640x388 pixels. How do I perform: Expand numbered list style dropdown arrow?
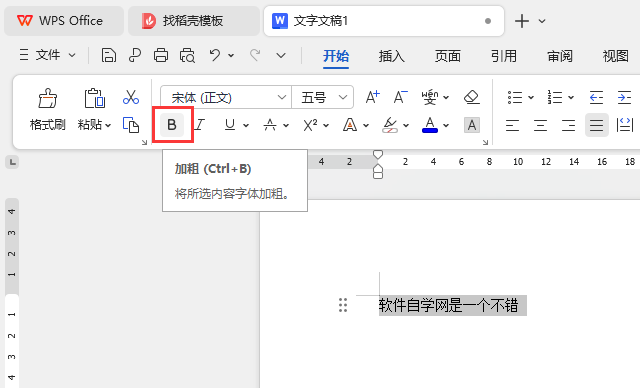(x=571, y=98)
